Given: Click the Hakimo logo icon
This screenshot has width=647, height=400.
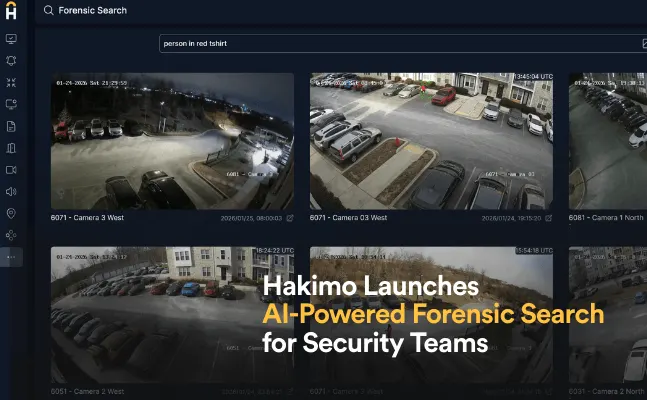Looking at the screenshot, I should 11,10.
